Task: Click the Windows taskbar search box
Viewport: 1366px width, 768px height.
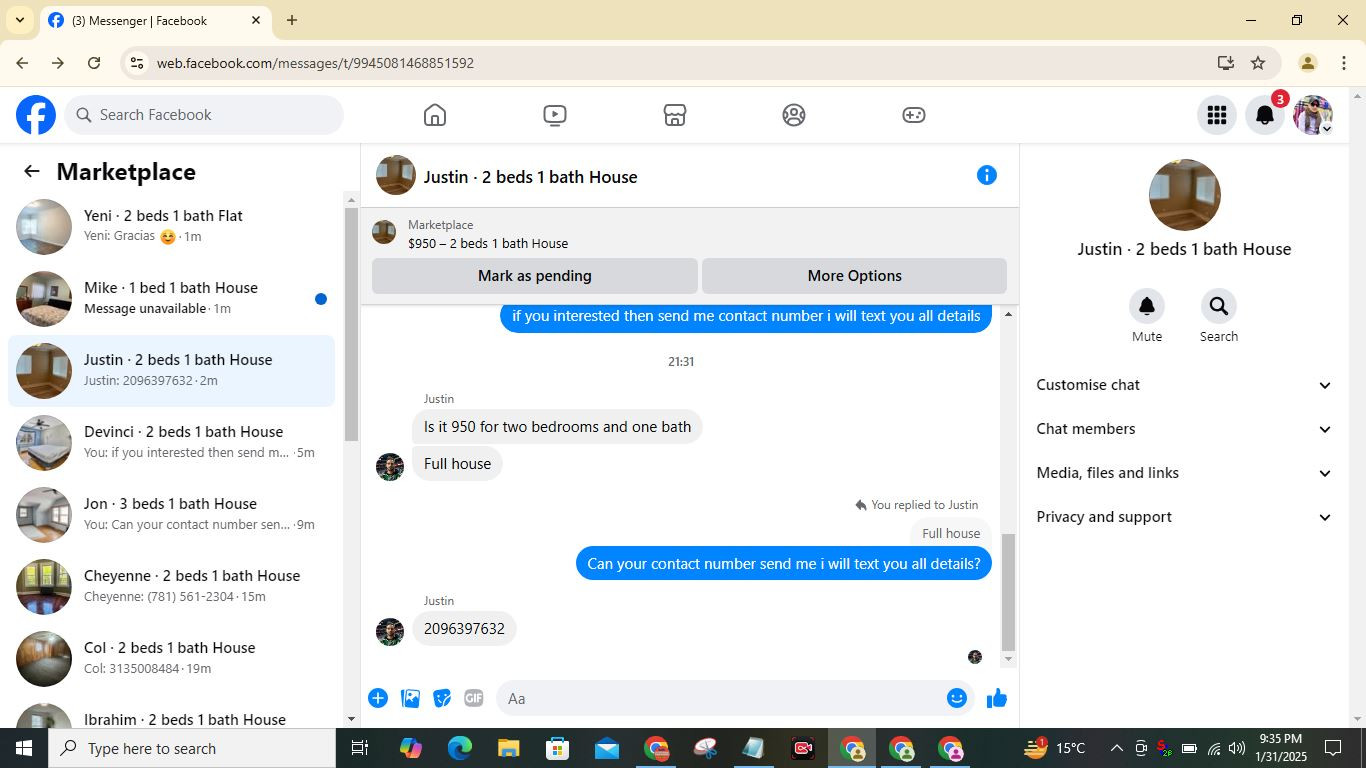Action: 192,748
